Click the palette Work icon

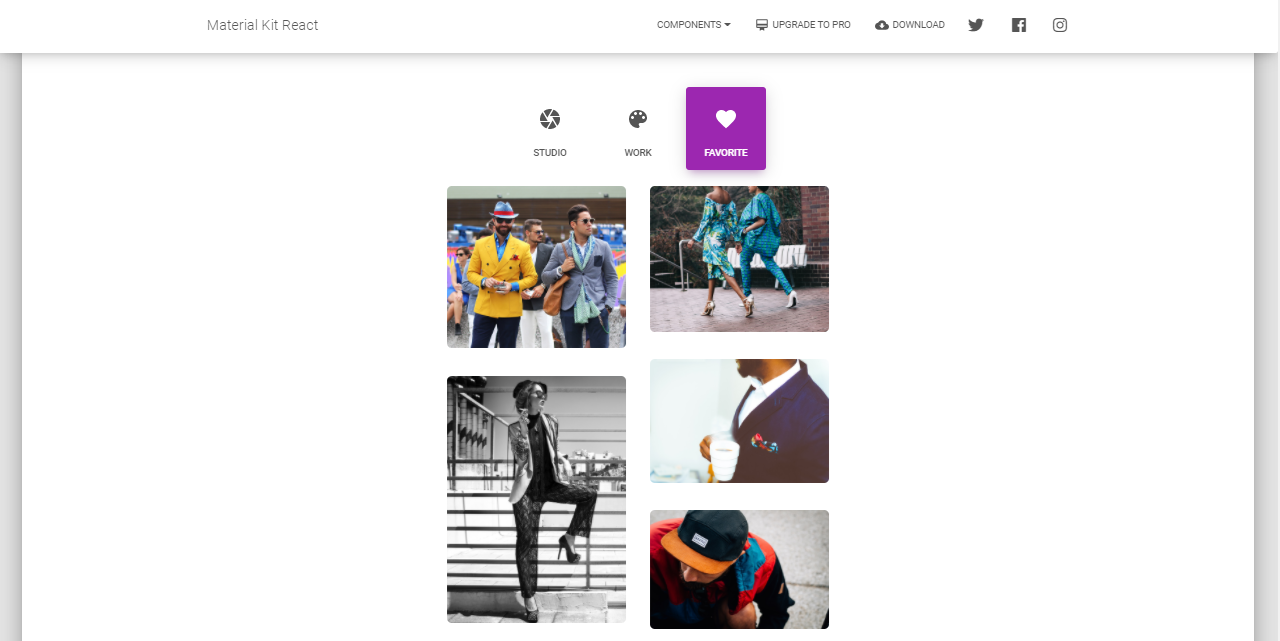pos(638,119)
